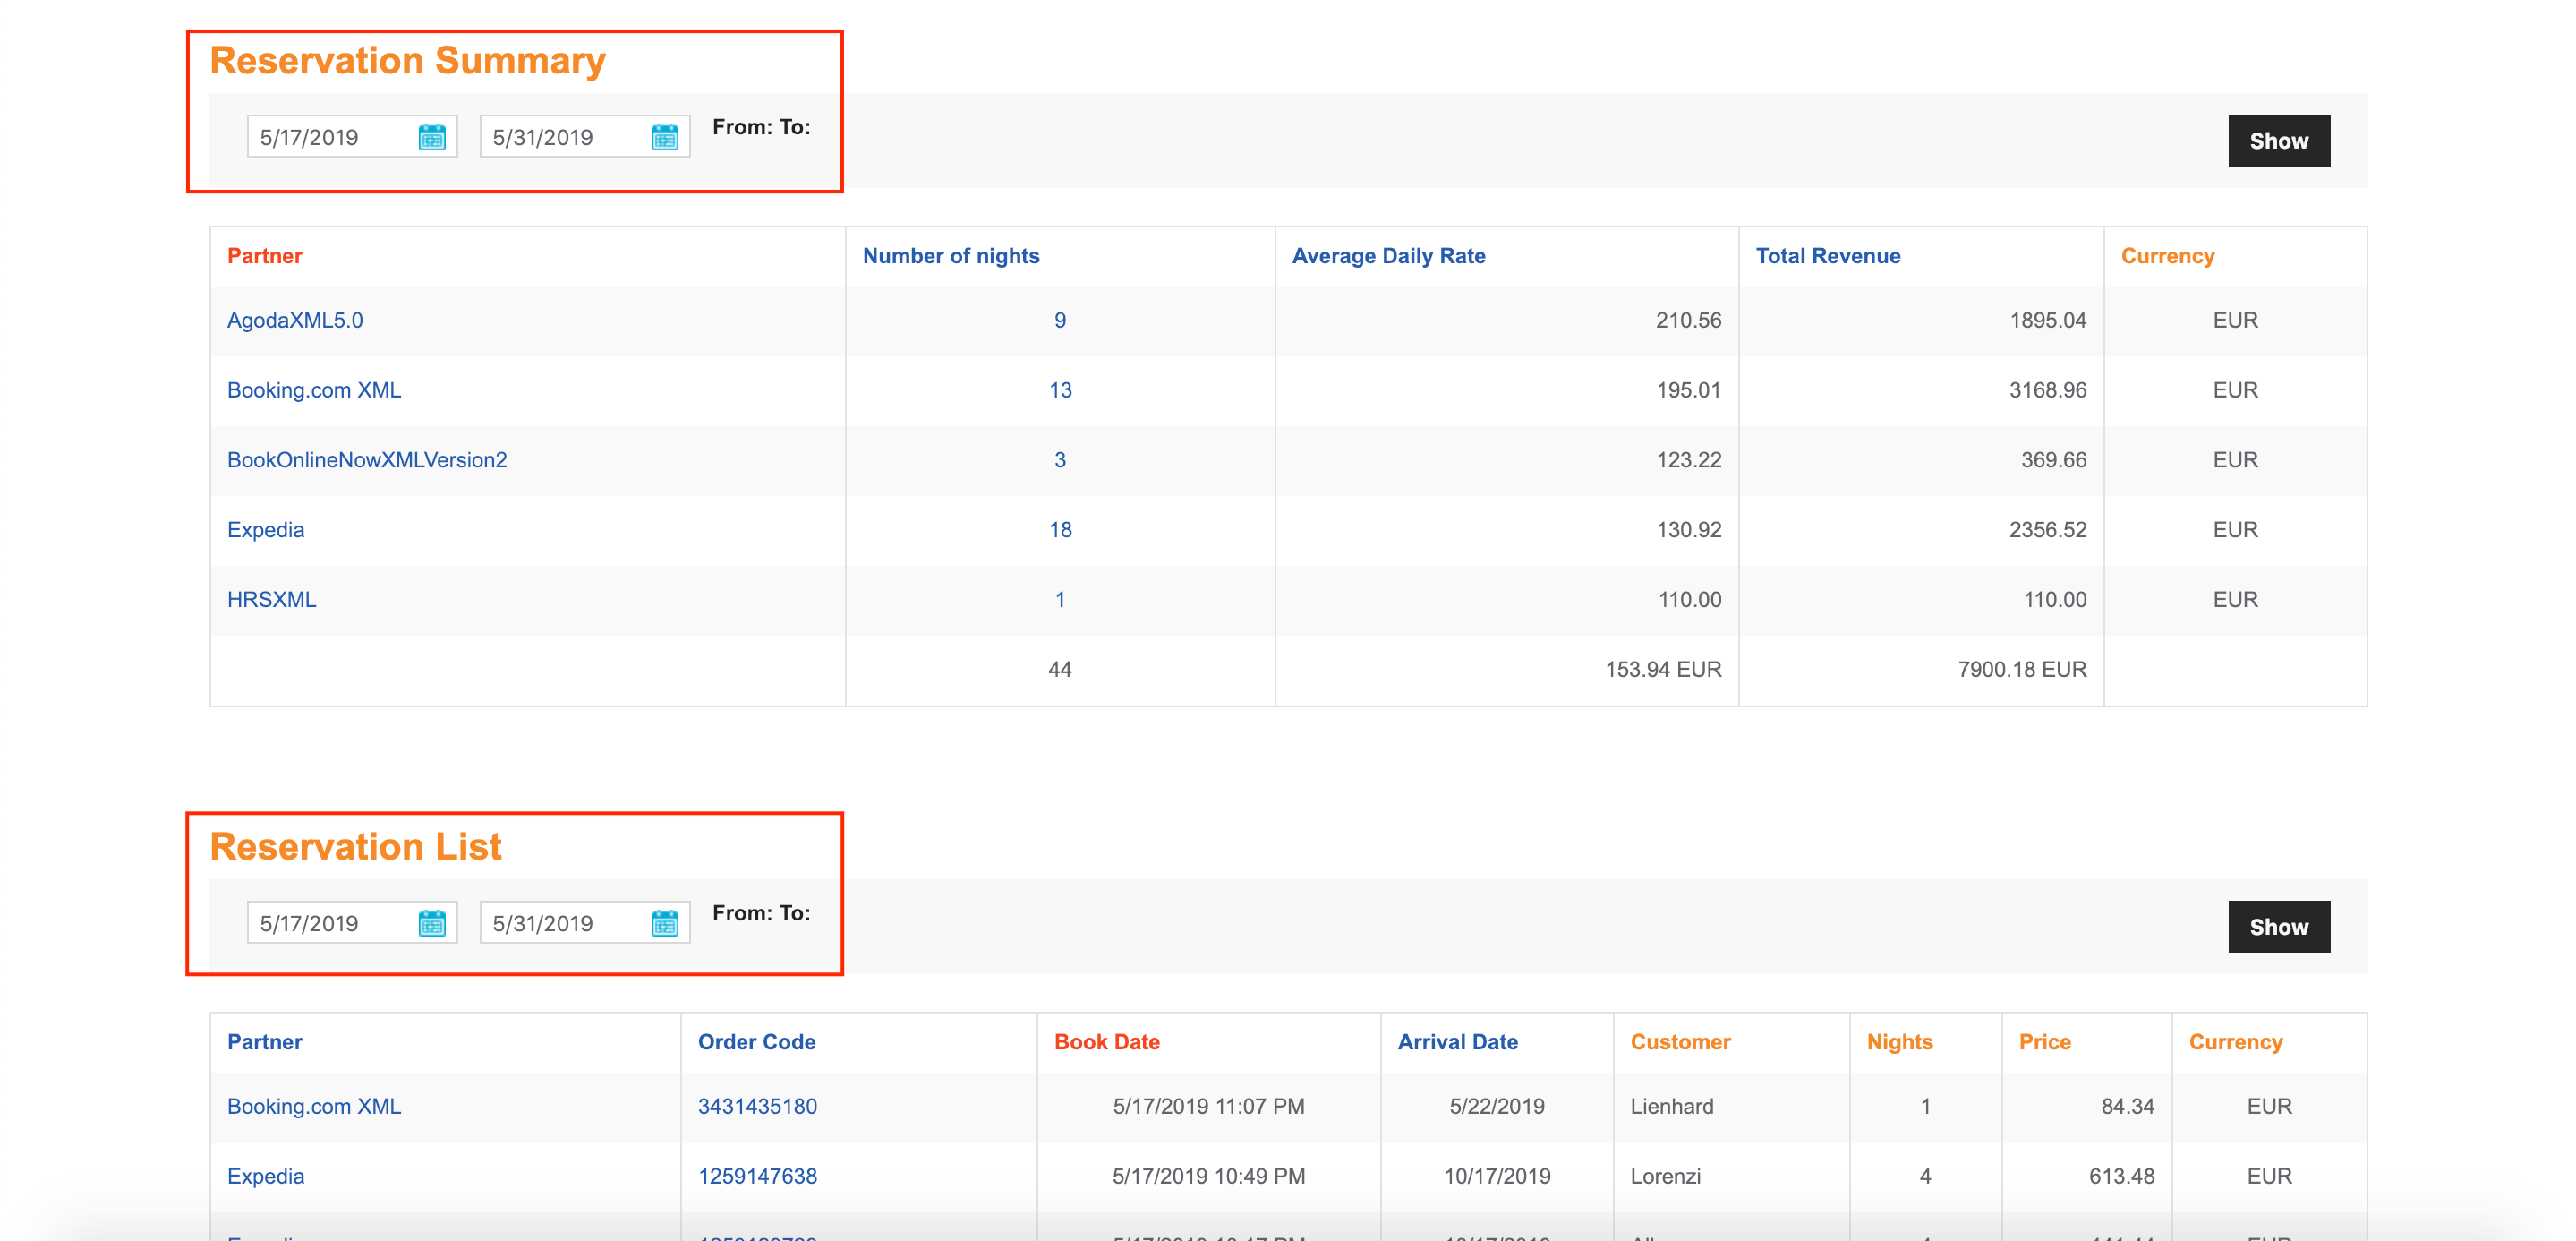Sort summary by Number of nights
This screenshot has width=2576, height=1241.
click(x=950, y=256)
